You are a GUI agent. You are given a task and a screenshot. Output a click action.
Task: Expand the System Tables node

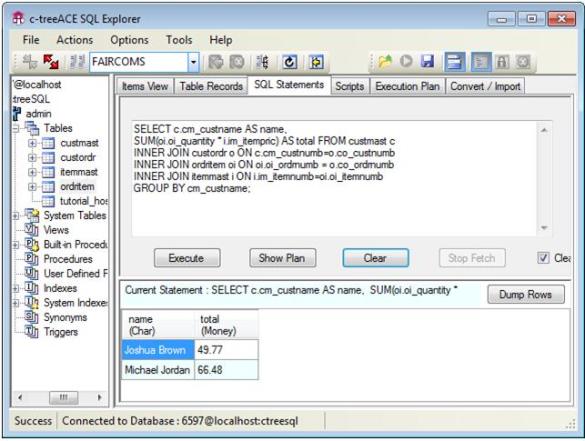(16, 216)
